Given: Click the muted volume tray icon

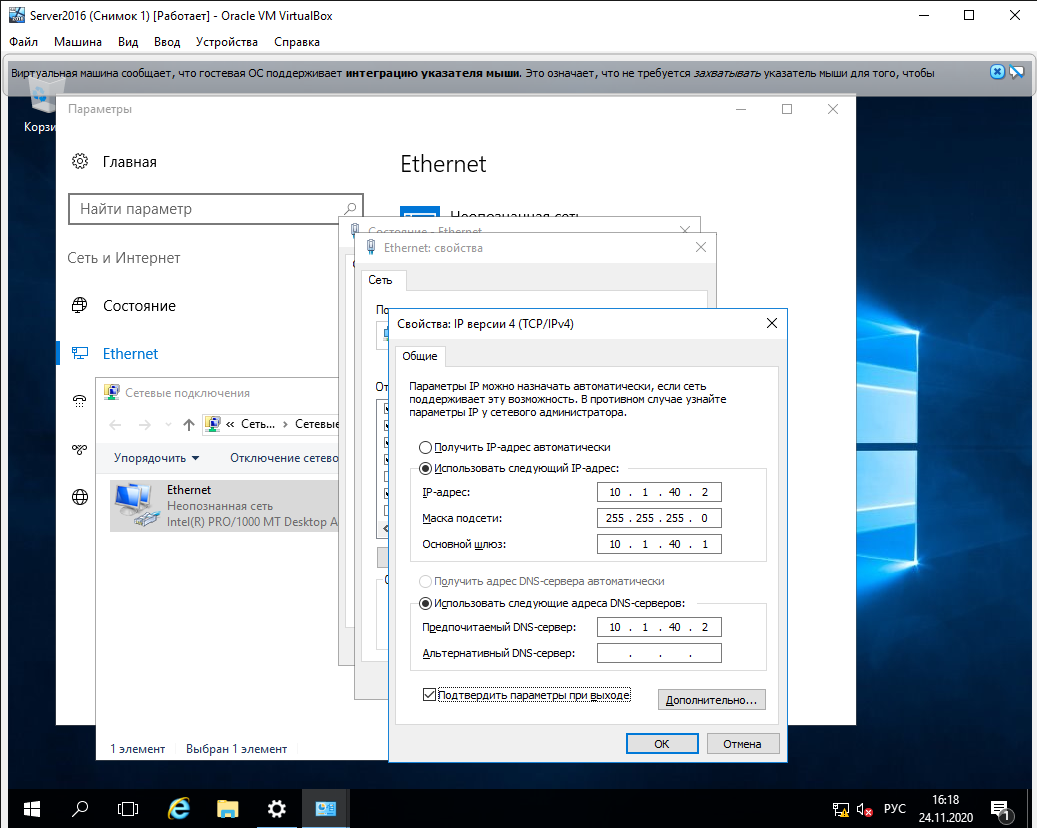Looking at the screenshot, I should pos(864,808).
